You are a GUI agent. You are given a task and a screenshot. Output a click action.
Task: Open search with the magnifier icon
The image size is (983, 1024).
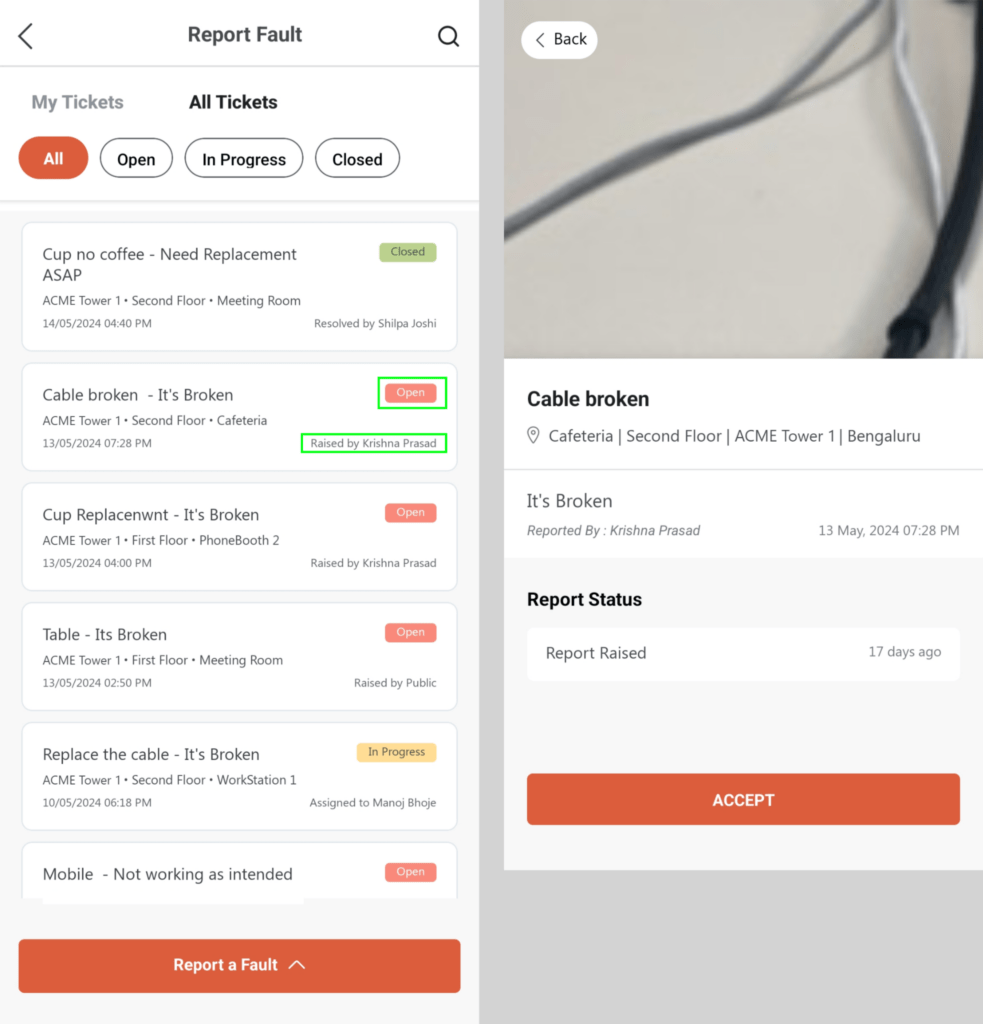point(448,36)
